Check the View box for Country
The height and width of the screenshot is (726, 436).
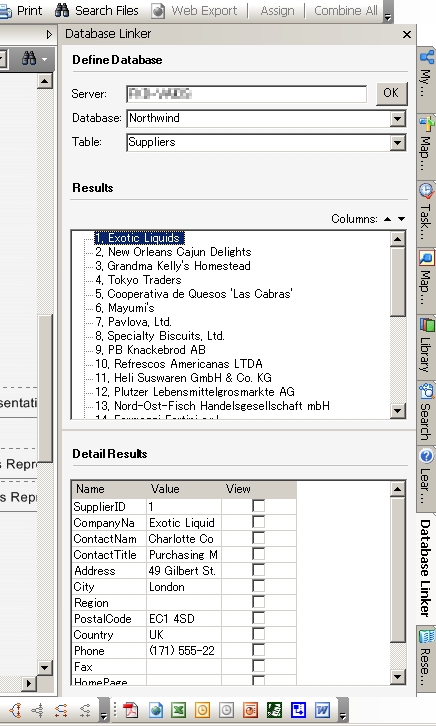[259, 634]
